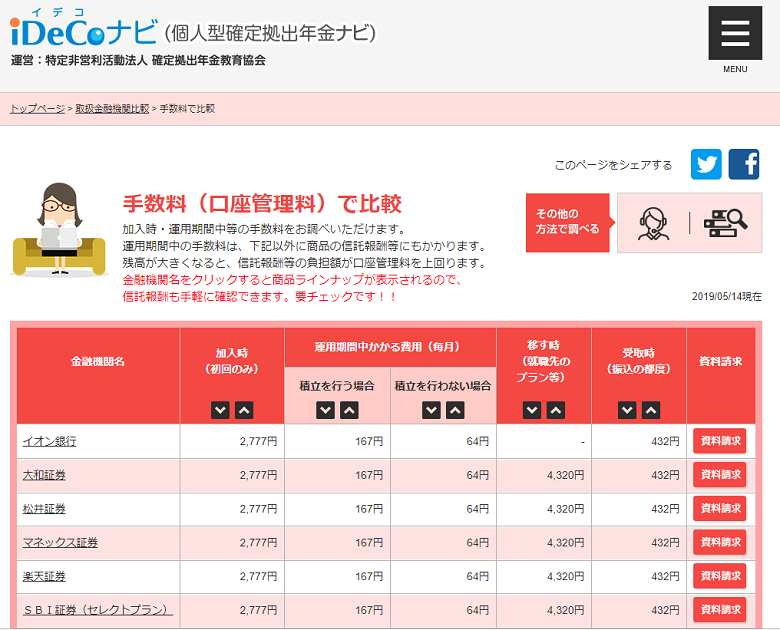Click the その他の方法で調べる red label
Image resolution: width=780 pixels, height=630 pixels.
[x=568, y=222]
